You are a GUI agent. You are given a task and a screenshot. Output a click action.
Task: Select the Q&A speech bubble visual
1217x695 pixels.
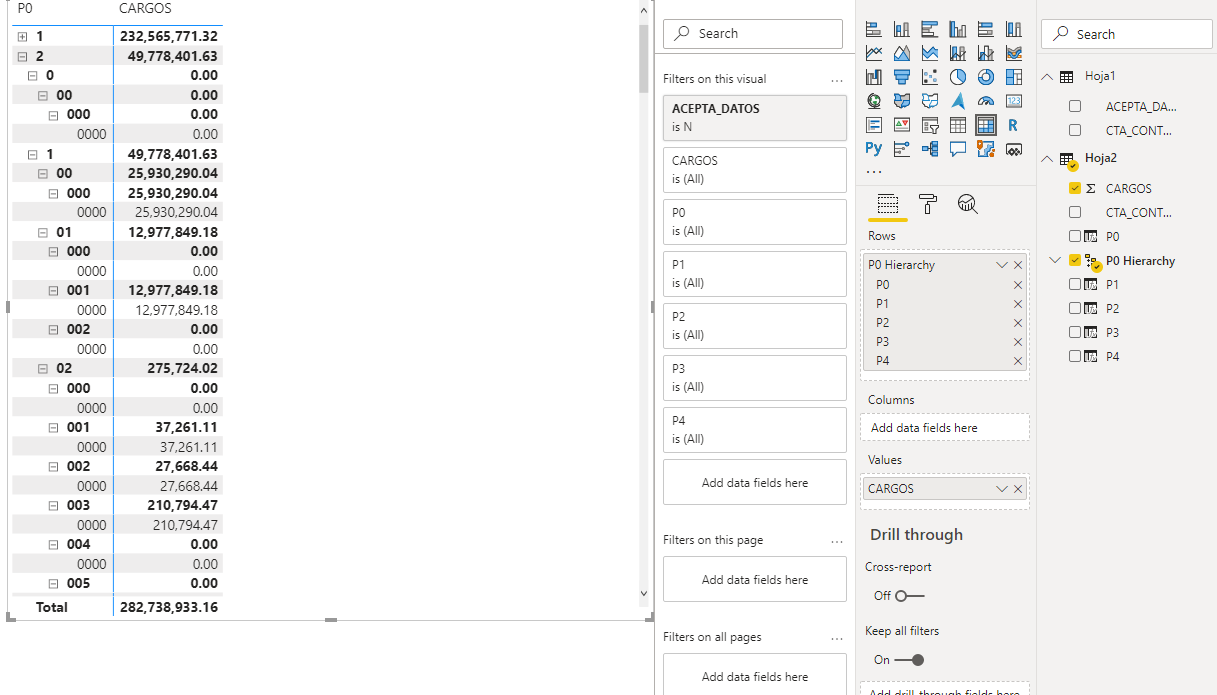[958, 149]
